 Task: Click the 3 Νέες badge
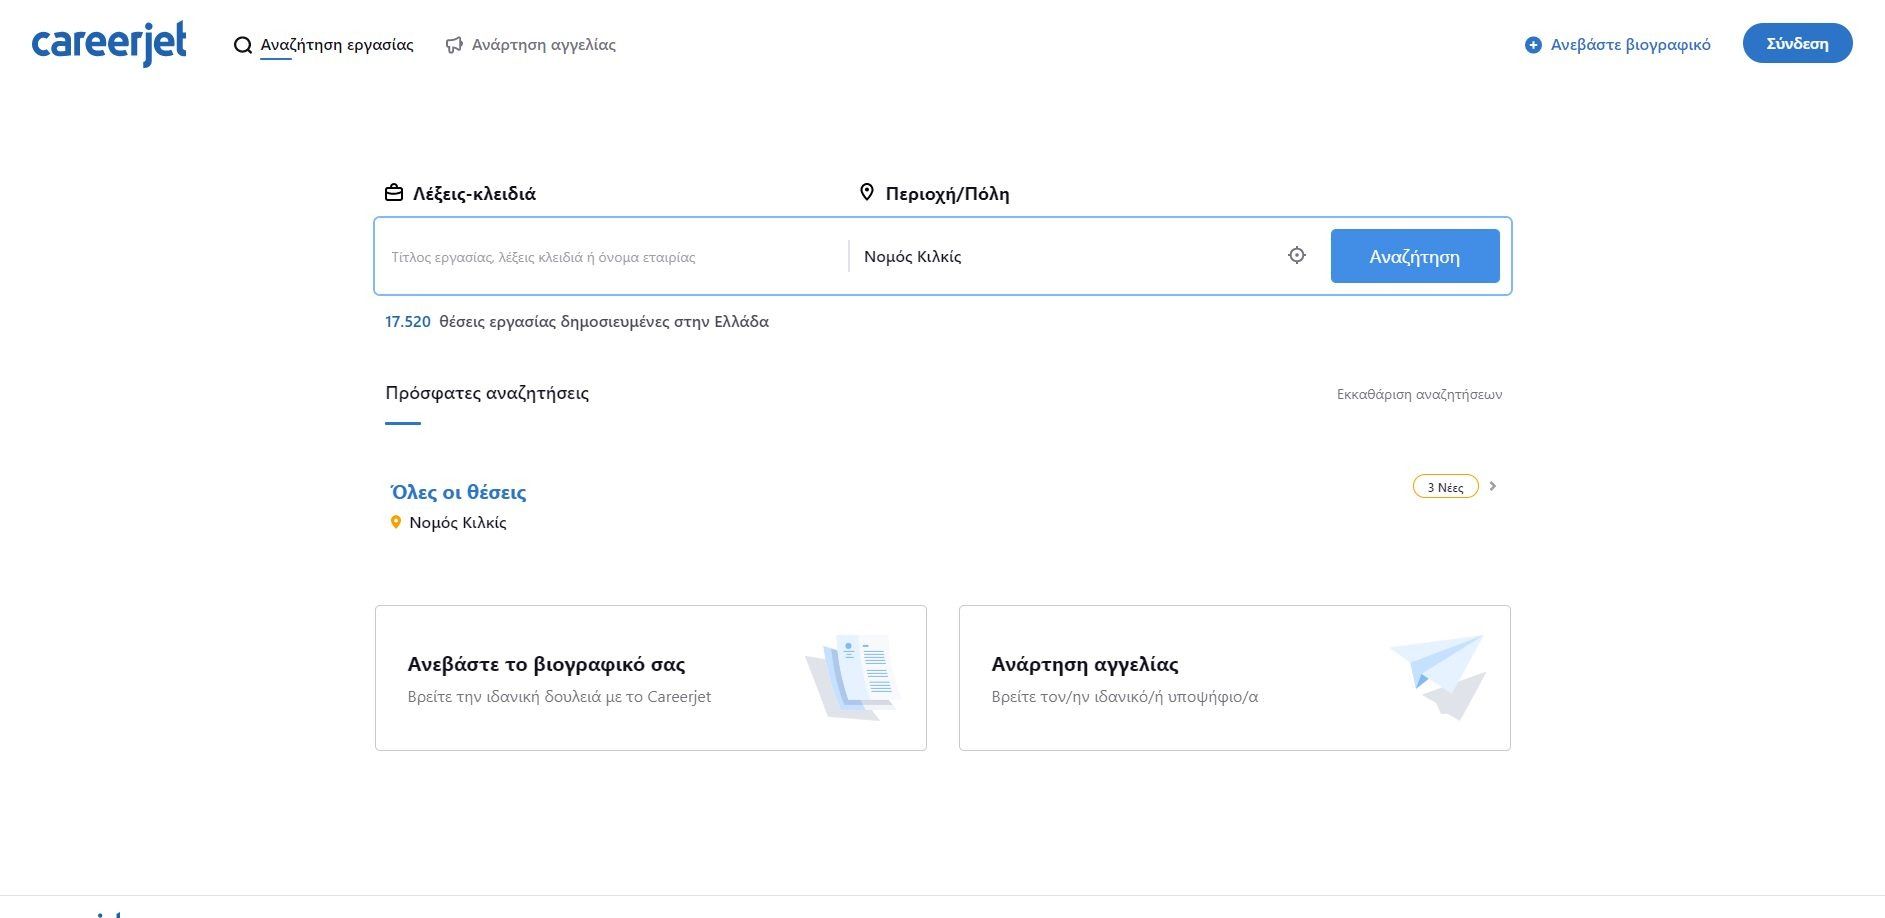1445,487
